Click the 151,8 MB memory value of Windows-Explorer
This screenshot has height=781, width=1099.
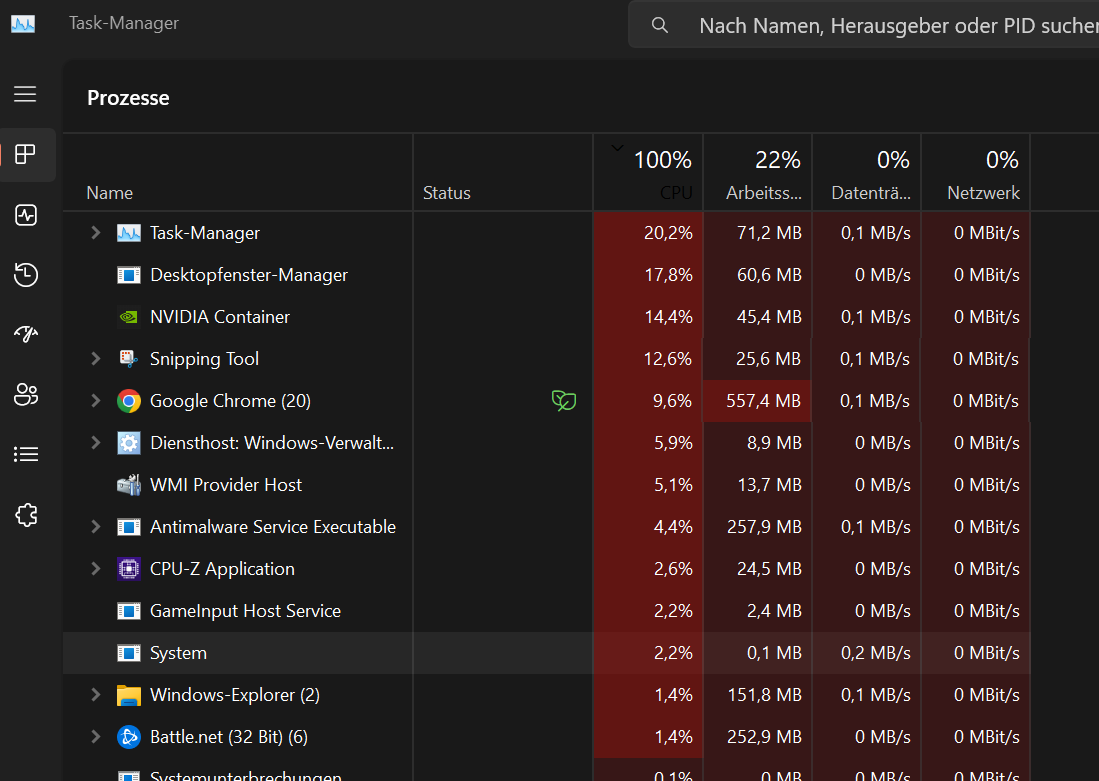(765, 695)
